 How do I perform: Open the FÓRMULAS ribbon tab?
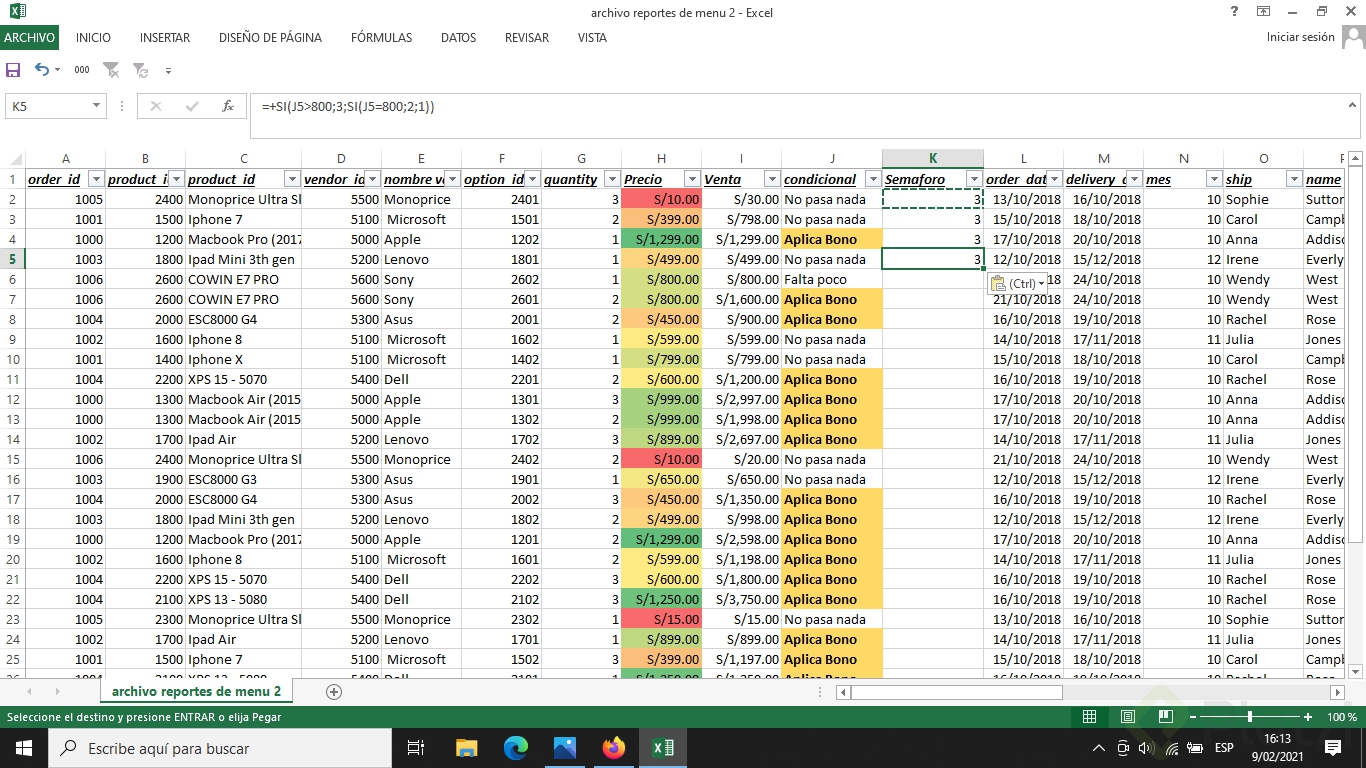click(381, 38)
